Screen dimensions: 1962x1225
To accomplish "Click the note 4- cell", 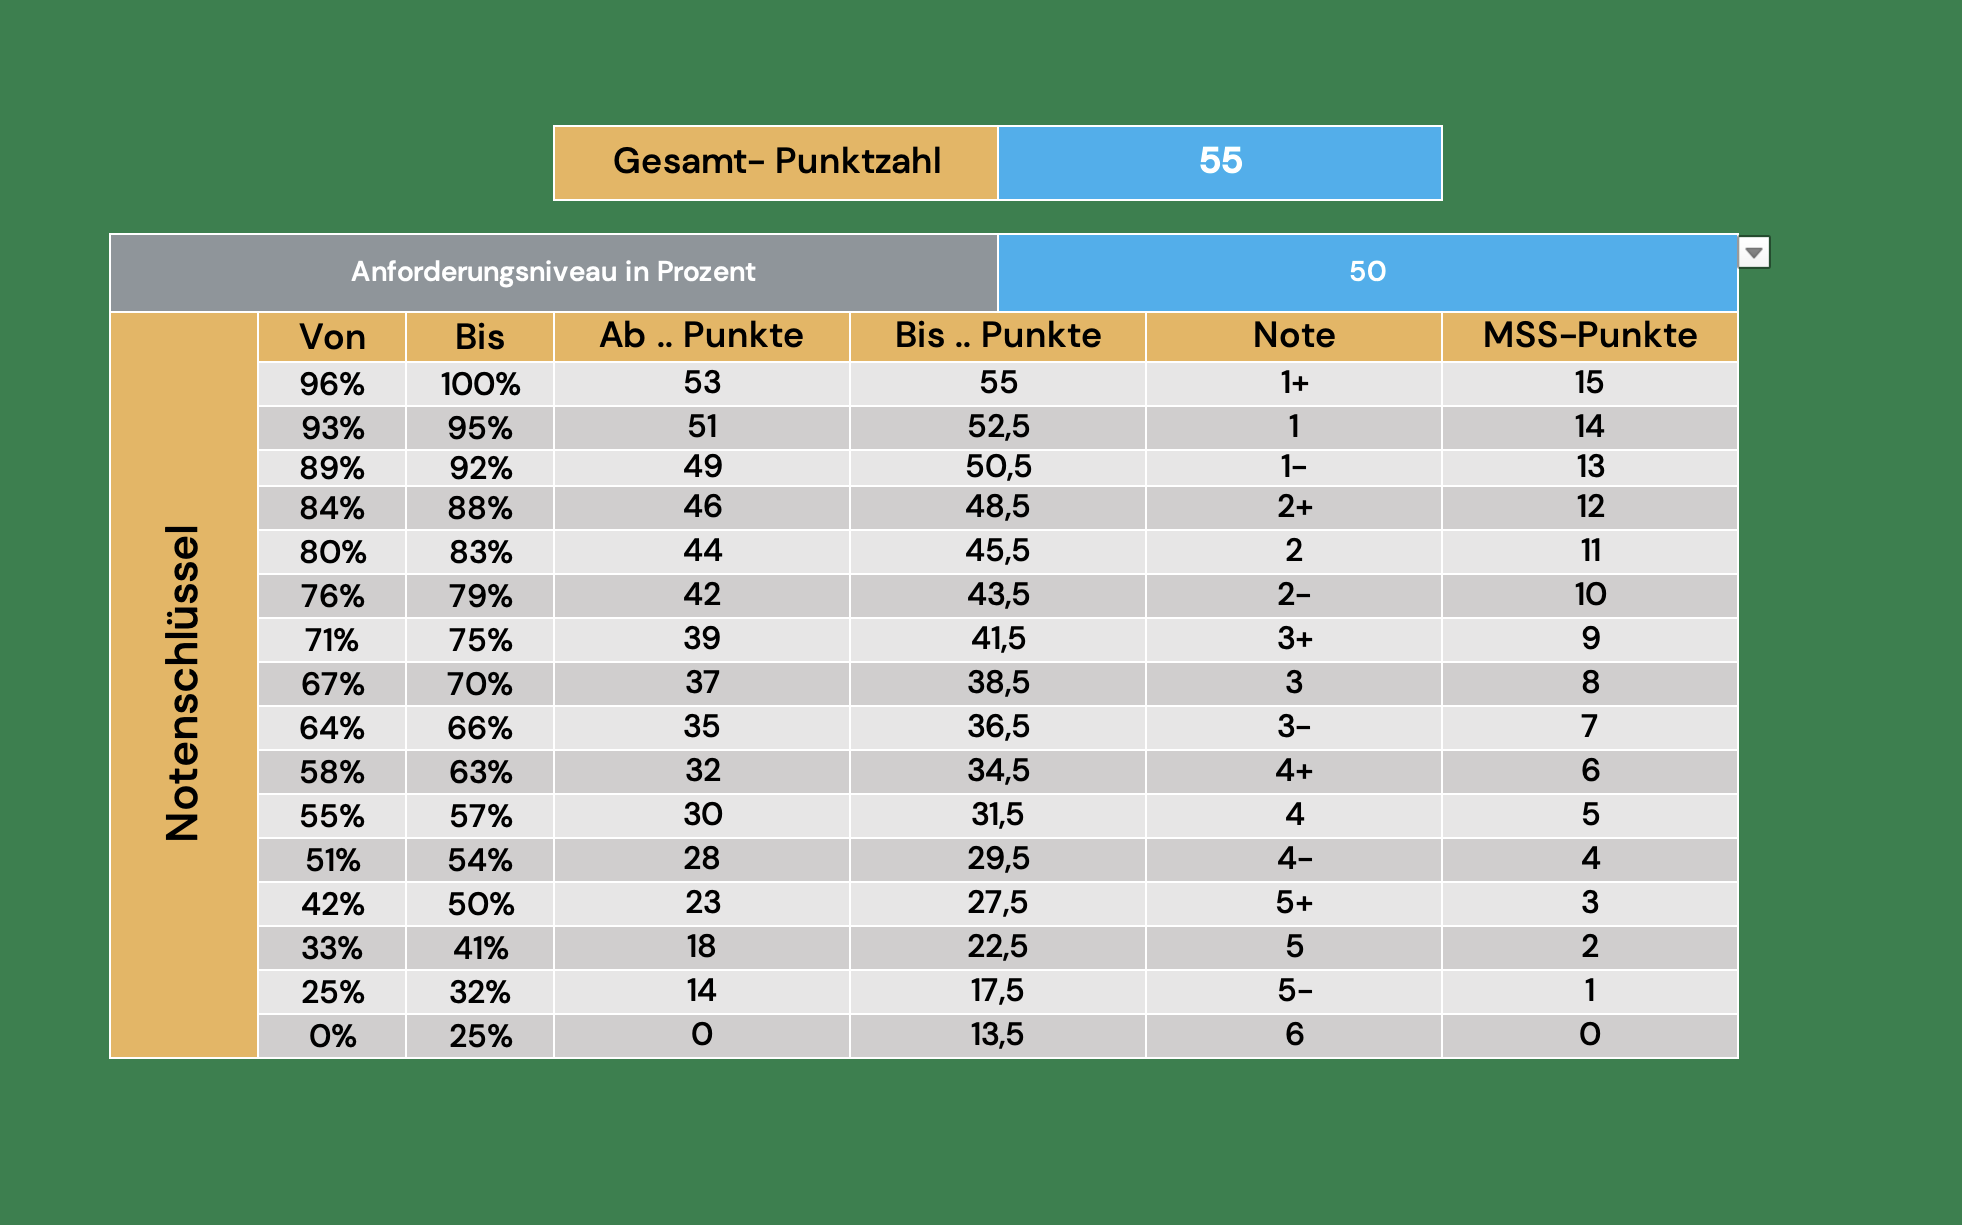I will click(1293, 859).
